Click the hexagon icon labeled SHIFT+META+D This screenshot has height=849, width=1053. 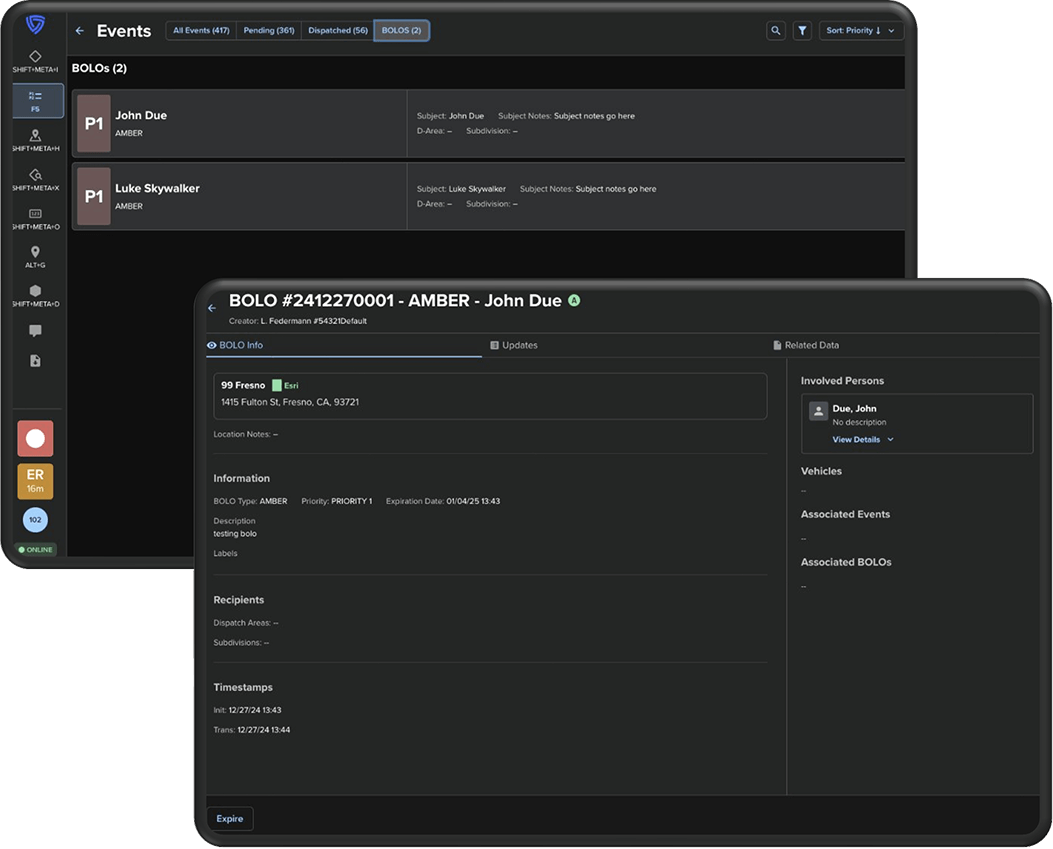click(35, 291)
